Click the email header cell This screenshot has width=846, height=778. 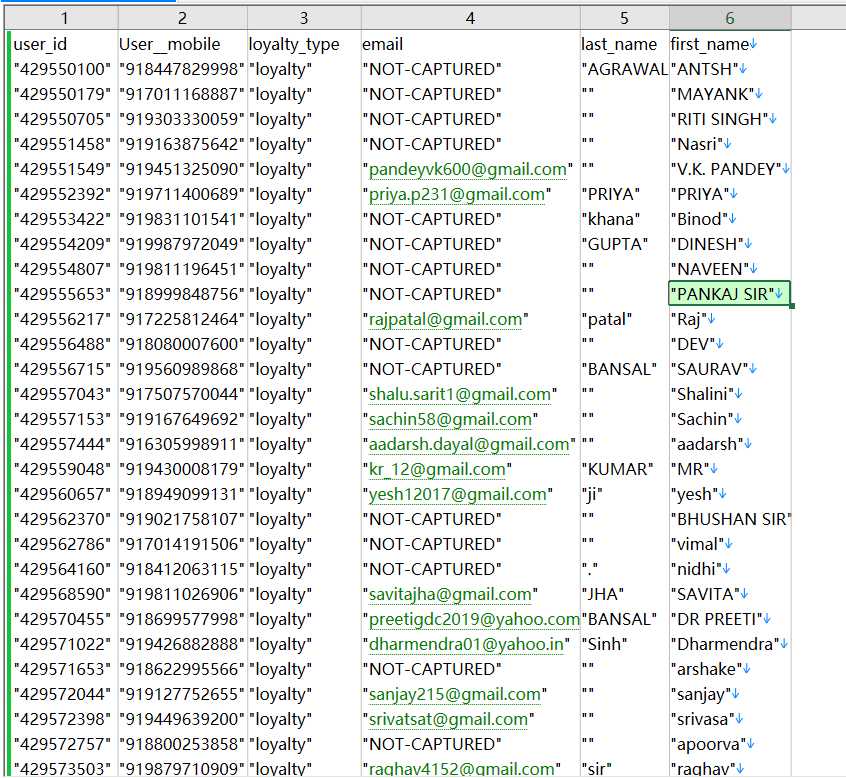(x=470, y=44)
